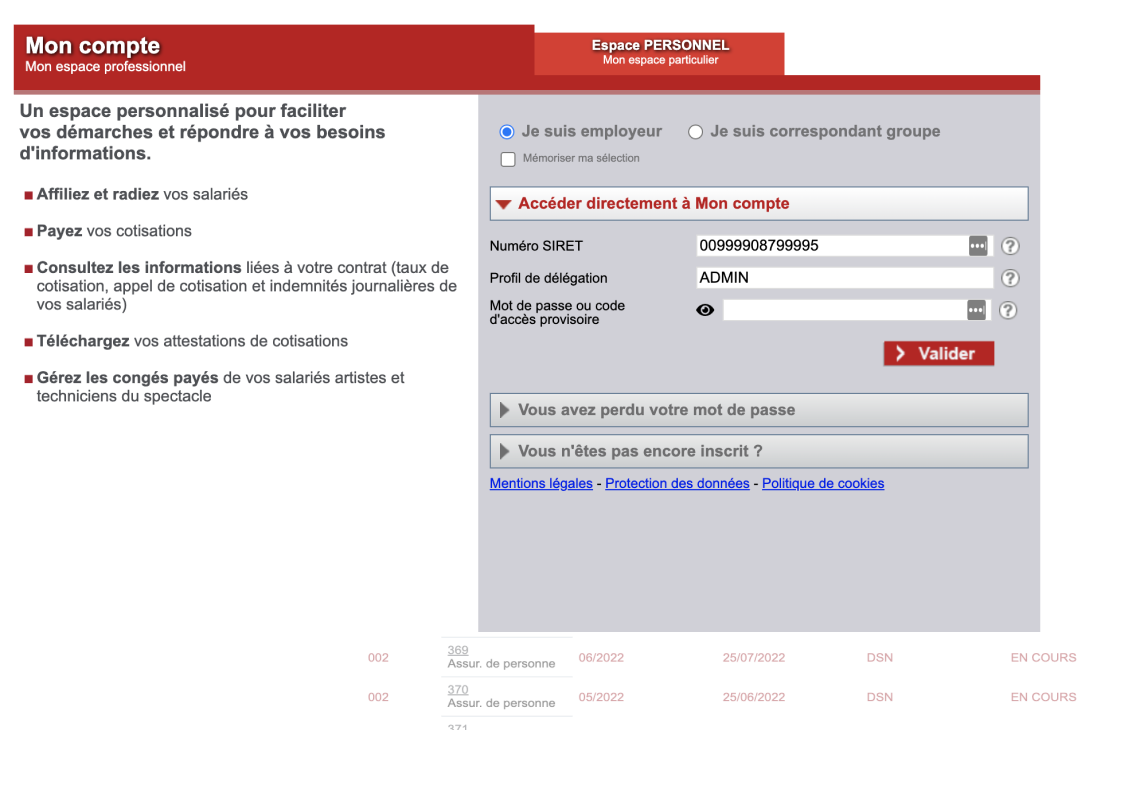Open the "Politique de cookies" link

(x=823, y=483)
